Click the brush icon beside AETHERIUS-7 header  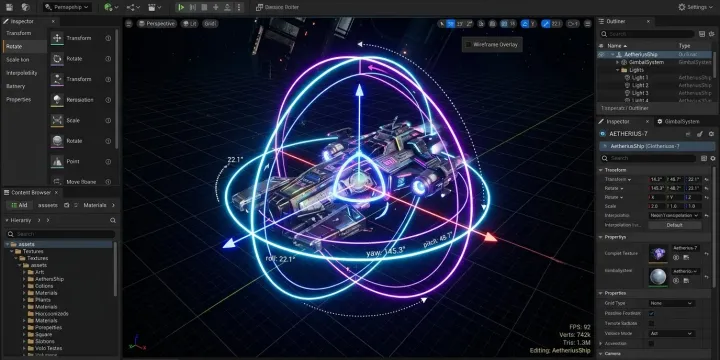pyautogui.click(x=699, y=134)
